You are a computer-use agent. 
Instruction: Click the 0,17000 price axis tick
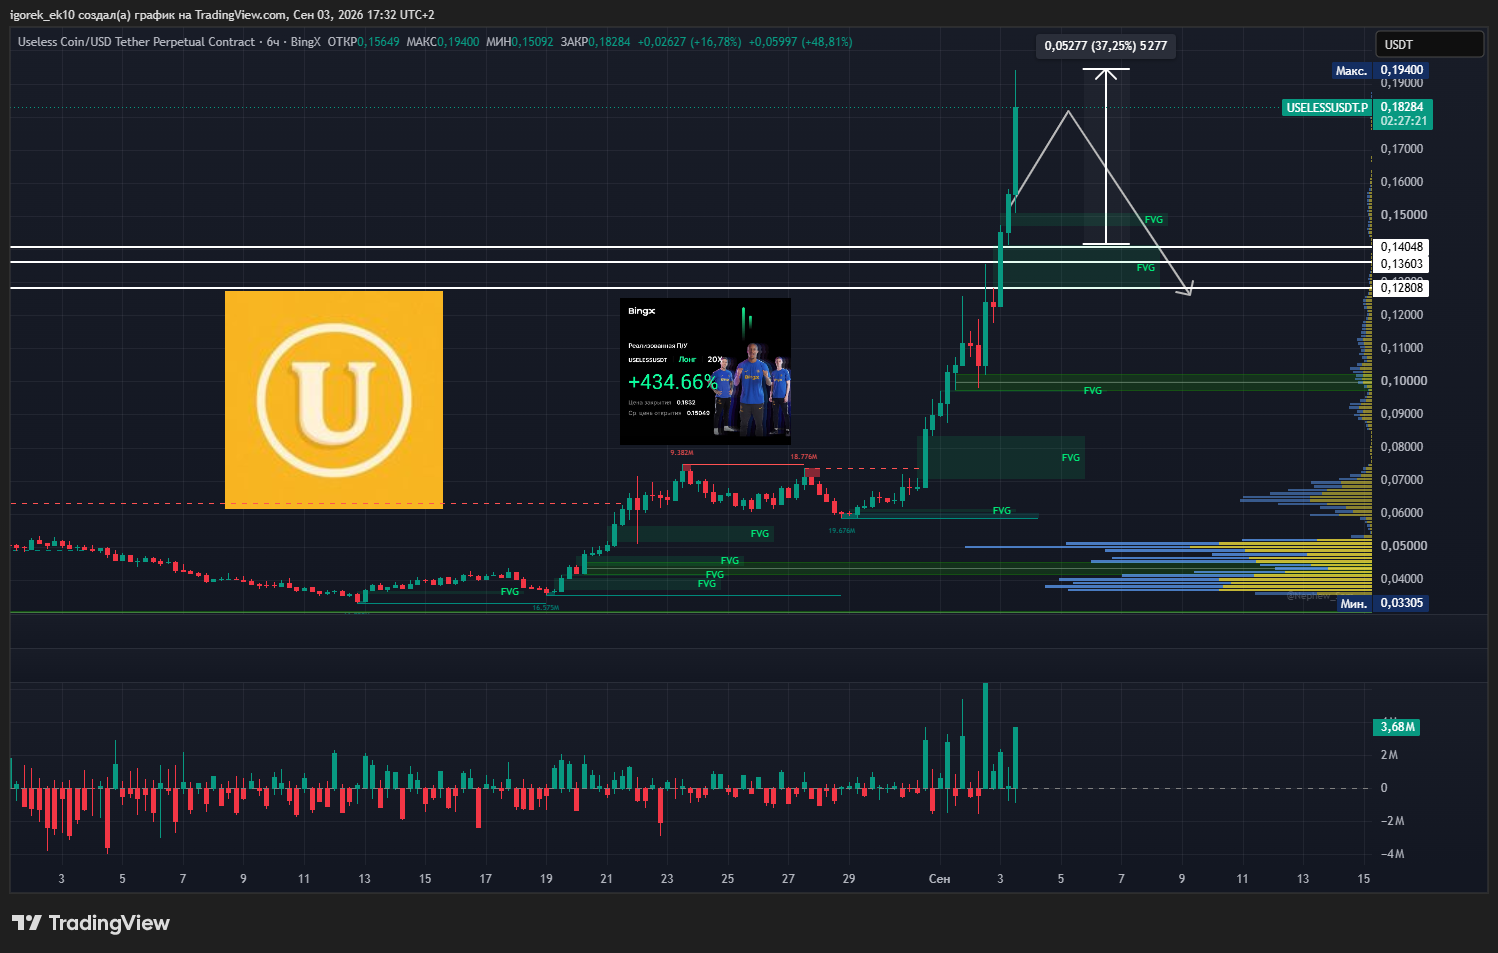pos(1402,149)
